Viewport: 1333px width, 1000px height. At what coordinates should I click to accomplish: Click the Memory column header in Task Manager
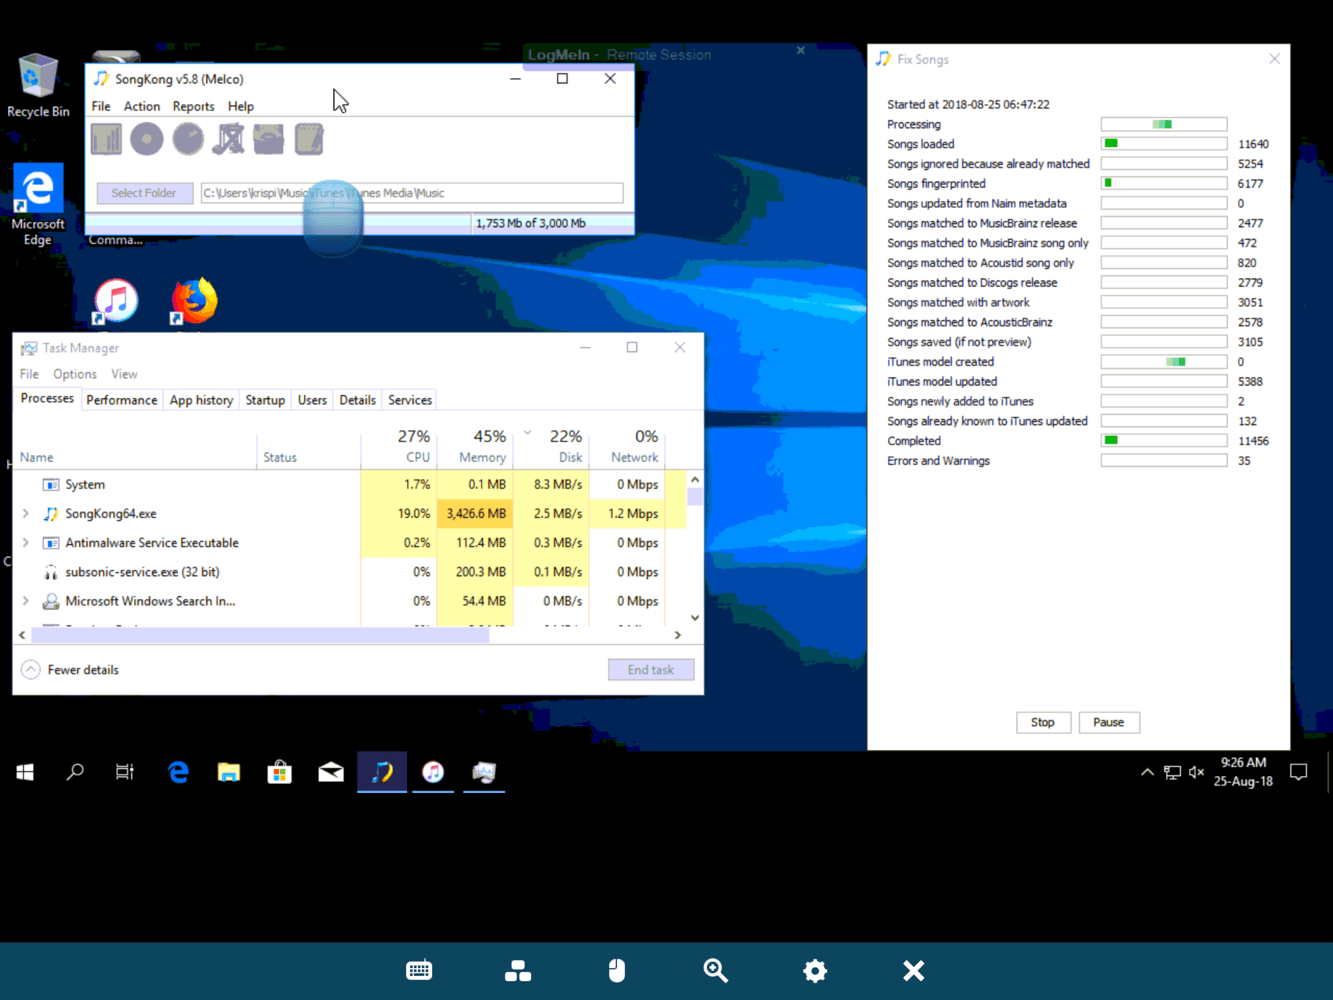pyautogui.click(x=474, y=446)
